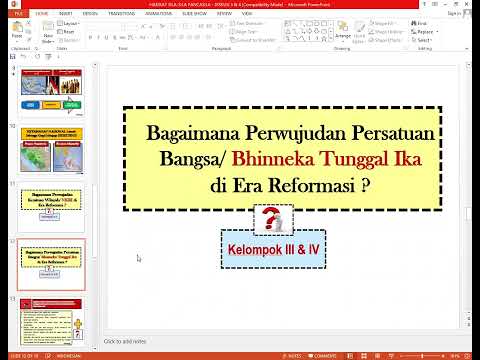The width and height of the screenshot is (480, 360).
Task: Open the Text Direction dropdown
Action: click(x=247, y=24)
